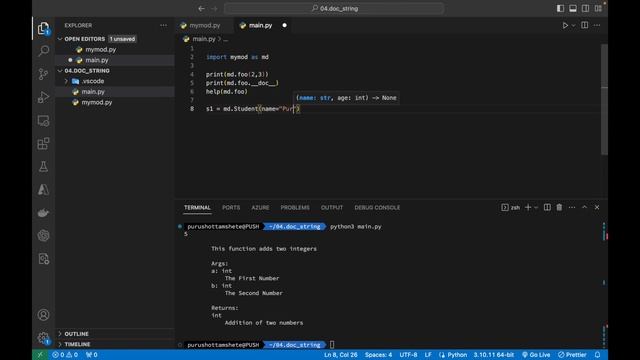The image size is (640, 360).
Task: Open the Extensions view
Action: (43, 144)
